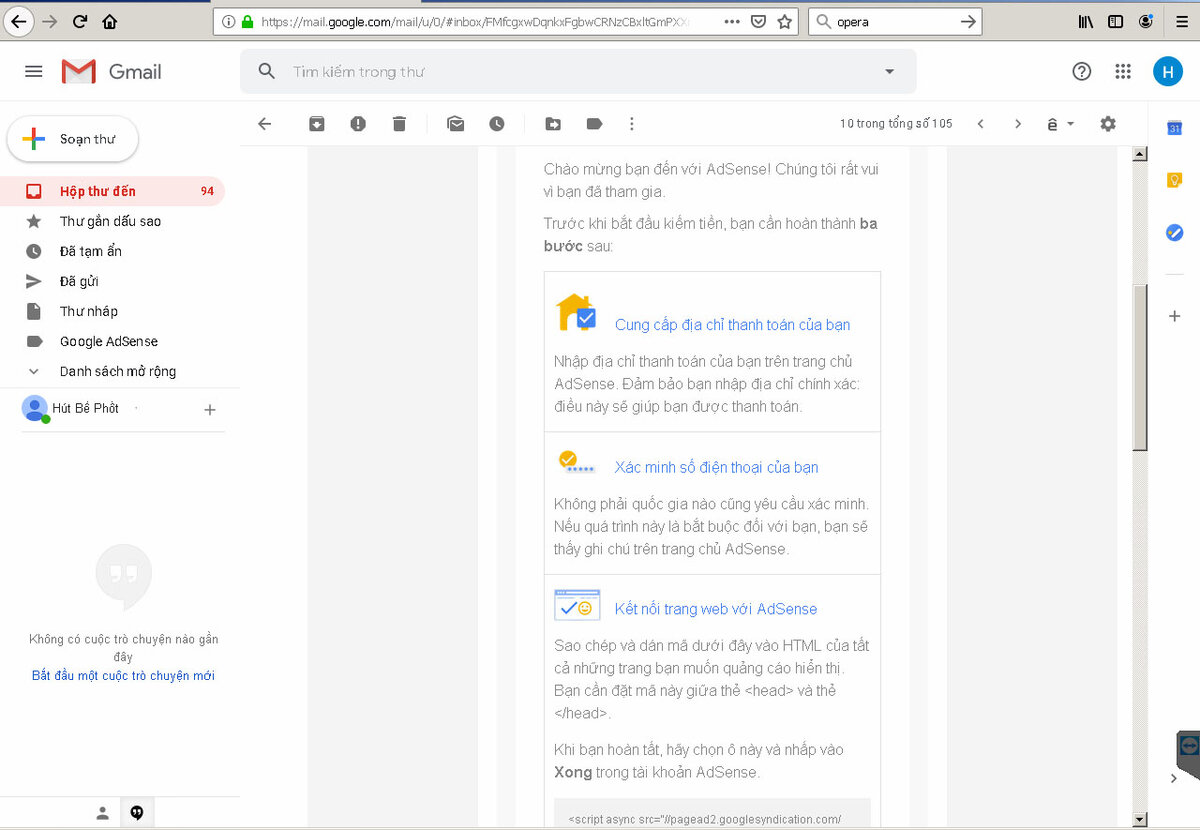Report this email as spam
The height and width of the screenshot is (830, 1200).
tap(358, 124)
